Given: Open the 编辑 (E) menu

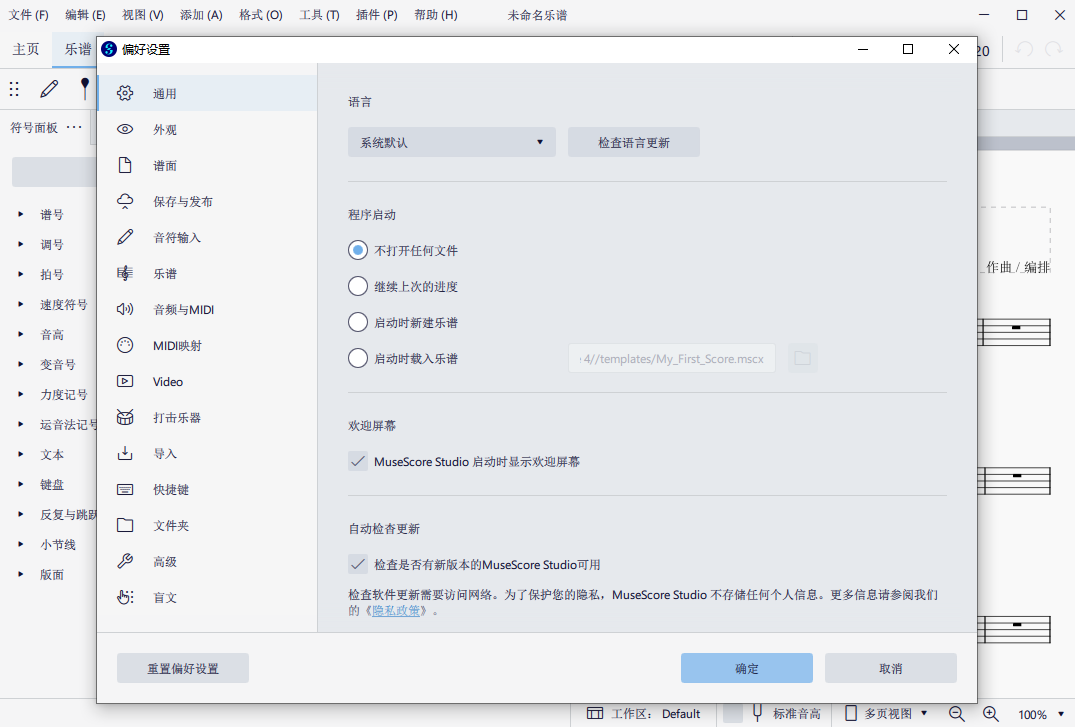Looking at the screenshot, I should click(x=85, y=14).
